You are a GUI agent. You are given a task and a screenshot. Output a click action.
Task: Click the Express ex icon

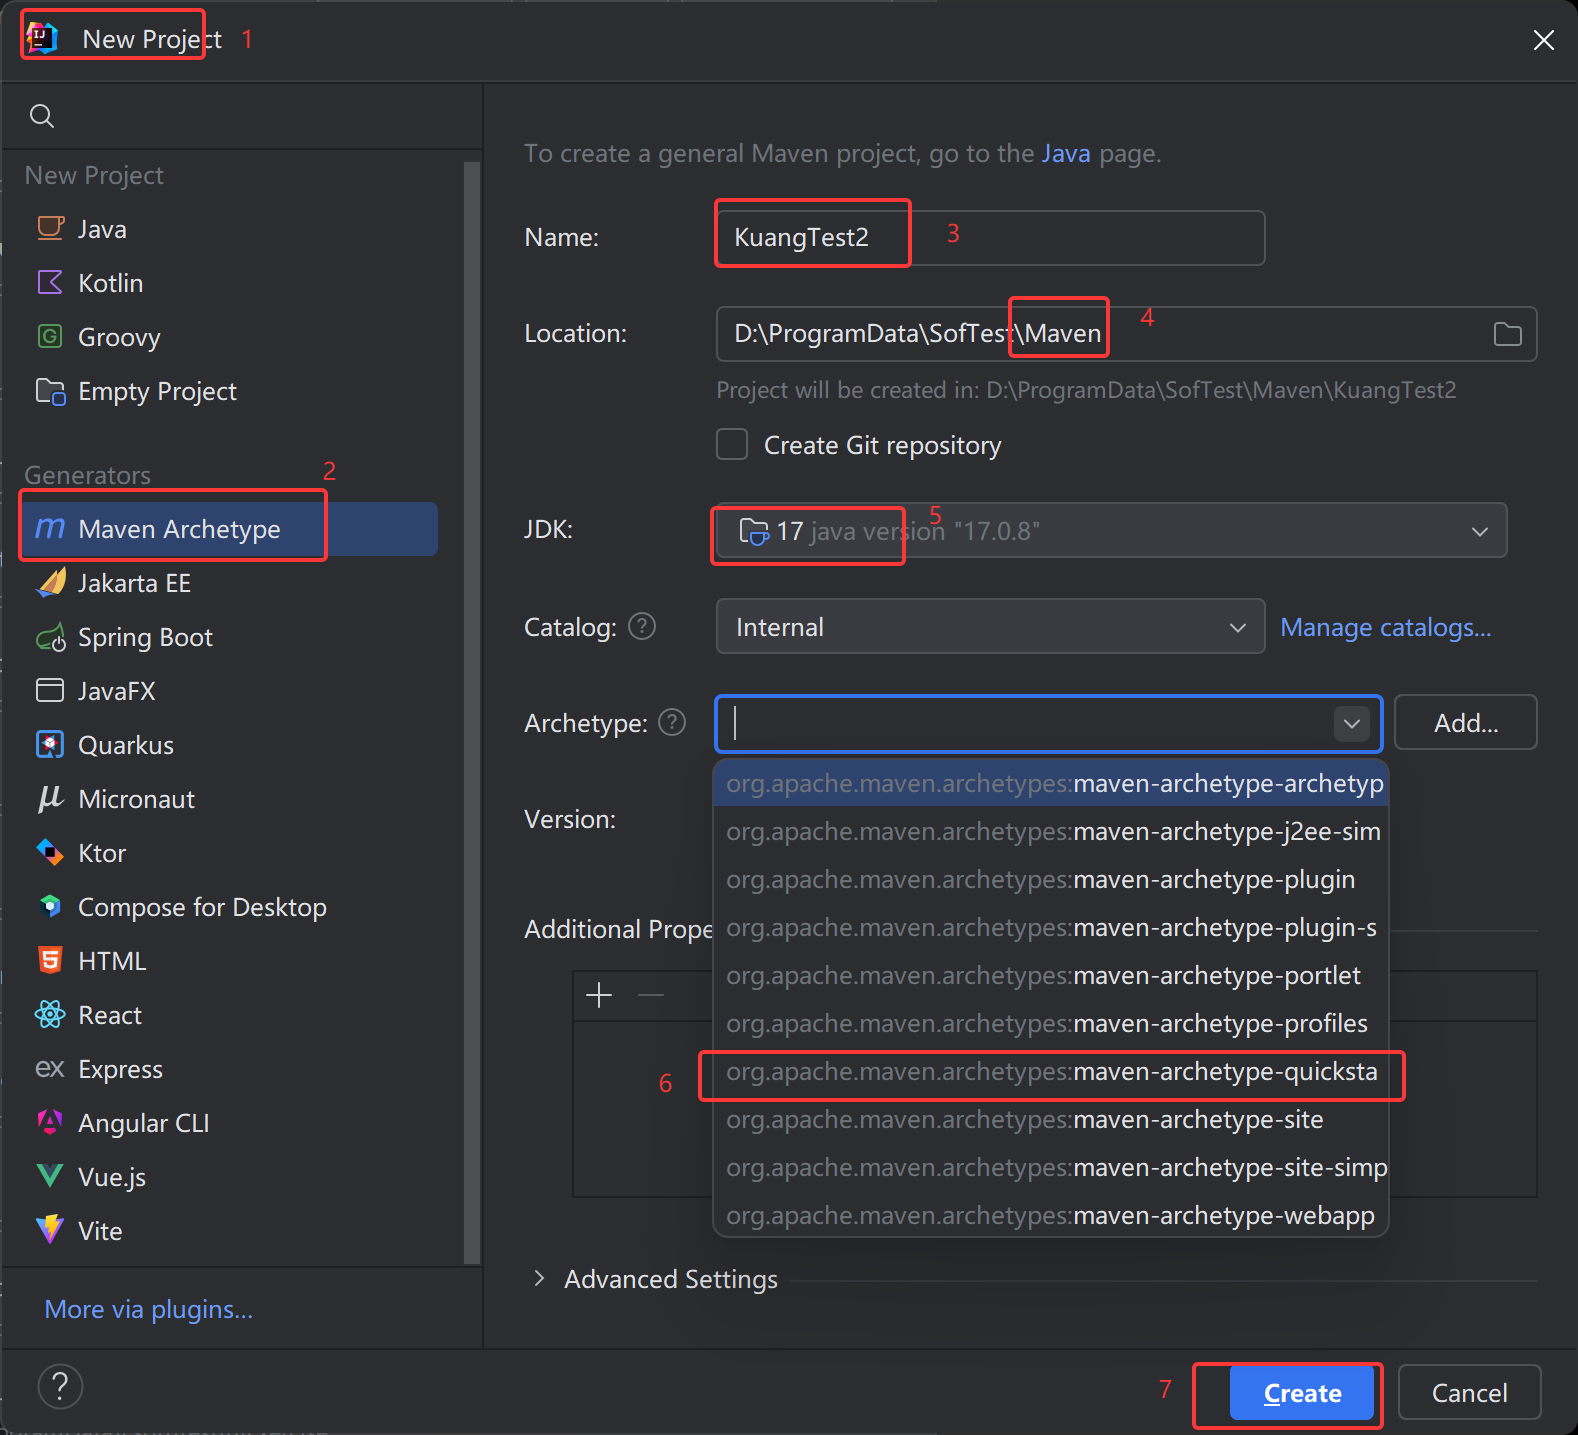(x=50, y=1069)
